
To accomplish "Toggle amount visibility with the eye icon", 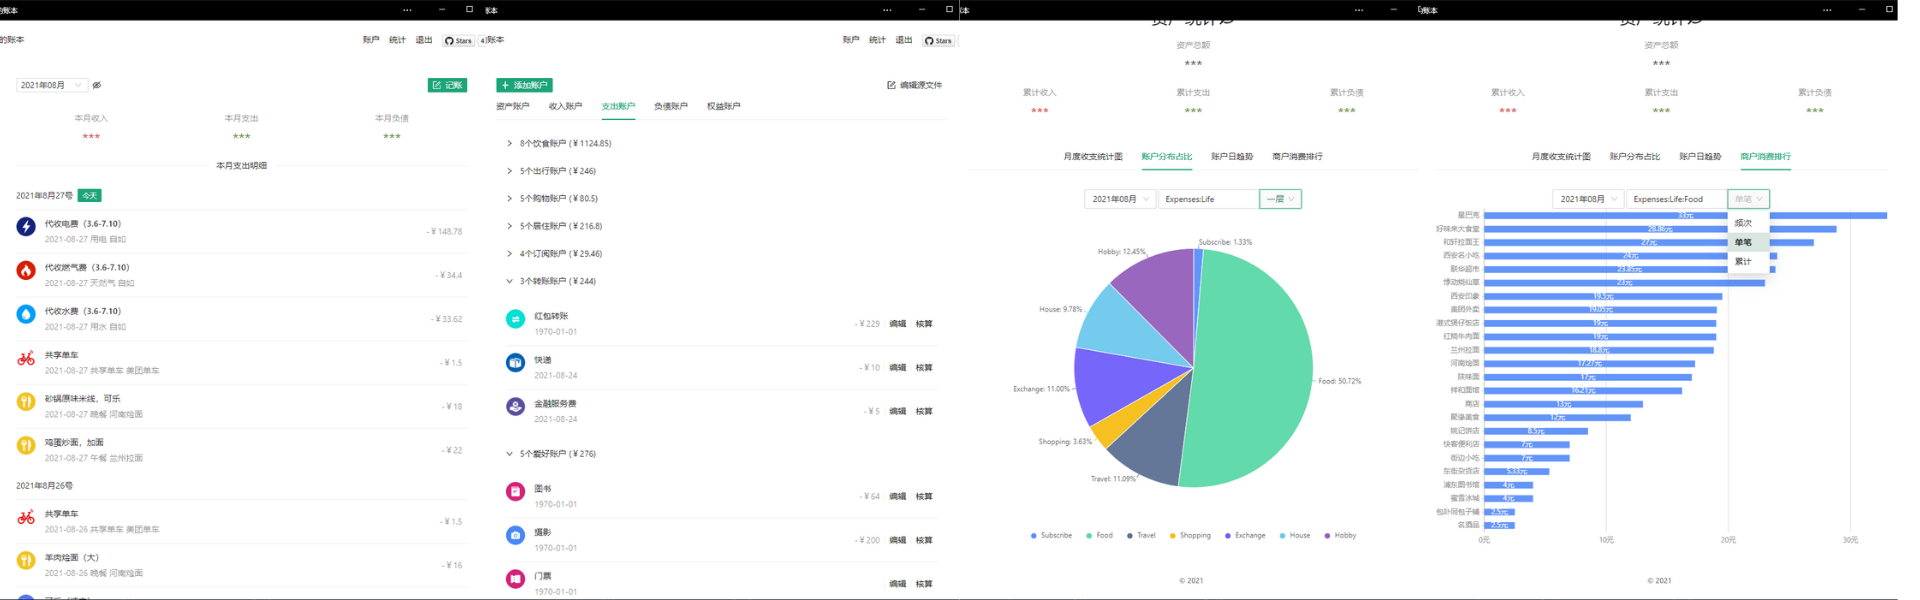I will click(97, 86).
